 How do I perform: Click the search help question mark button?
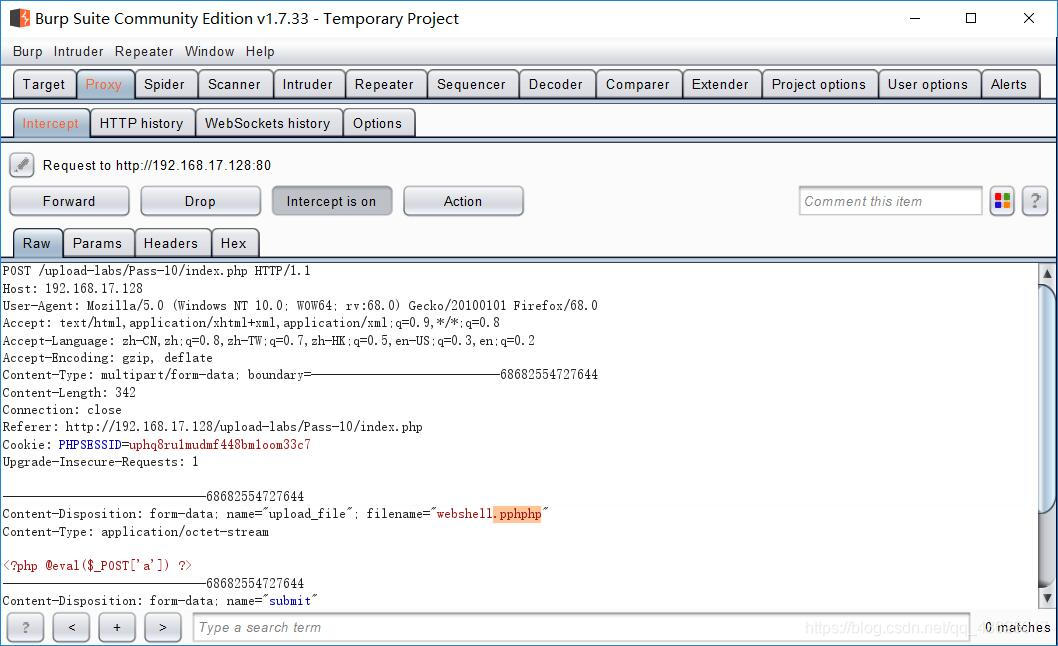pos(26,627)
